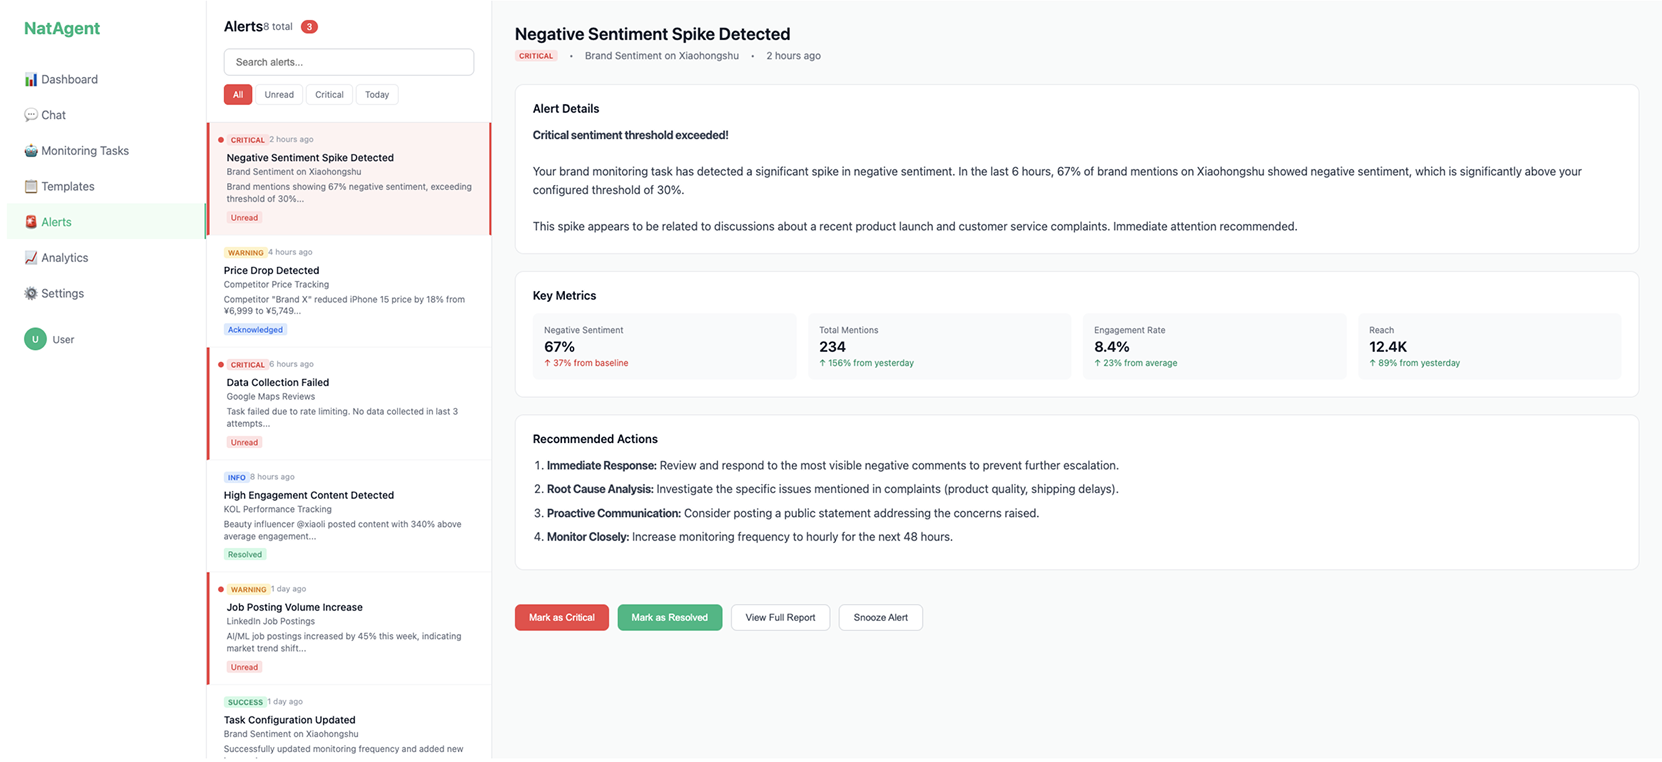Click the Templates clipboard icon
The height and width of the screenshot is (762, 1662).
click(x=31, y=187)
